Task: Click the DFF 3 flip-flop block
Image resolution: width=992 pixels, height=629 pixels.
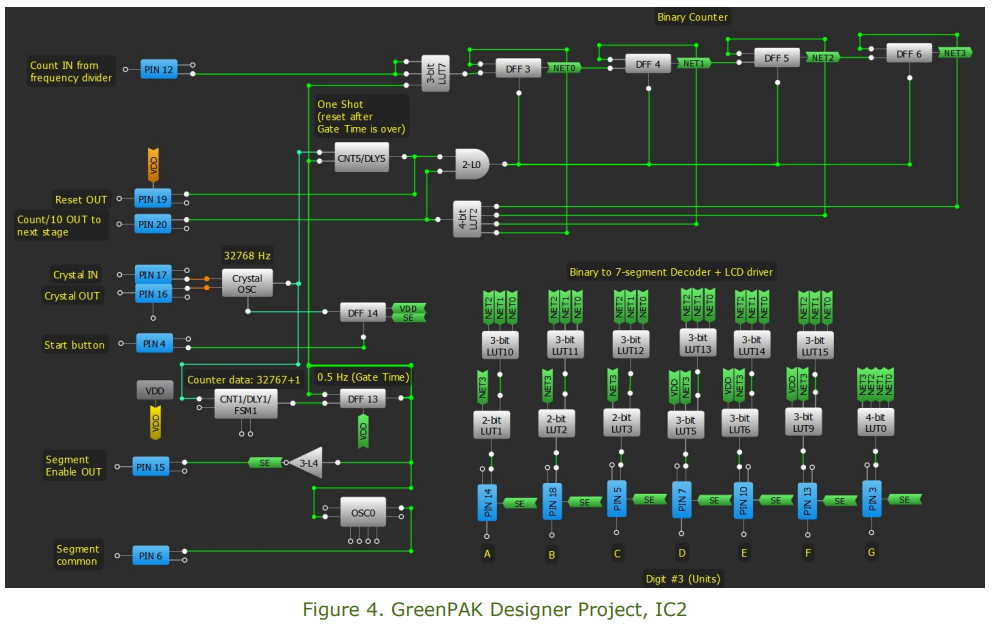Action: (518, 68)
